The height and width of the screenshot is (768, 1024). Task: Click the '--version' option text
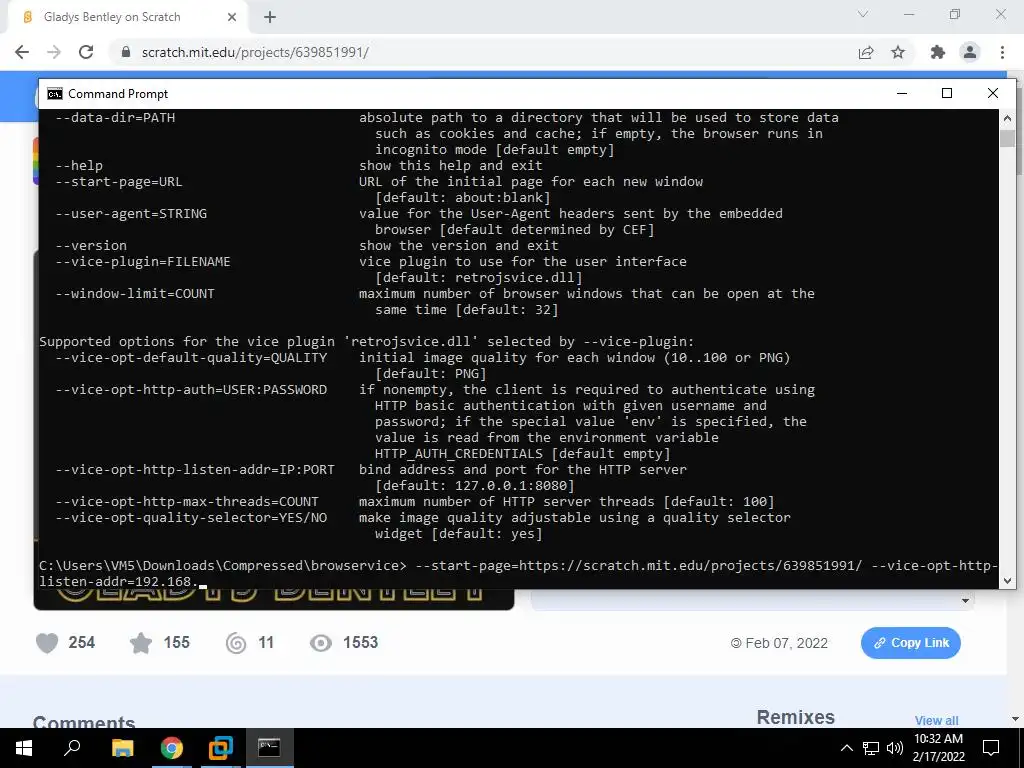click(x=91, y=246)
